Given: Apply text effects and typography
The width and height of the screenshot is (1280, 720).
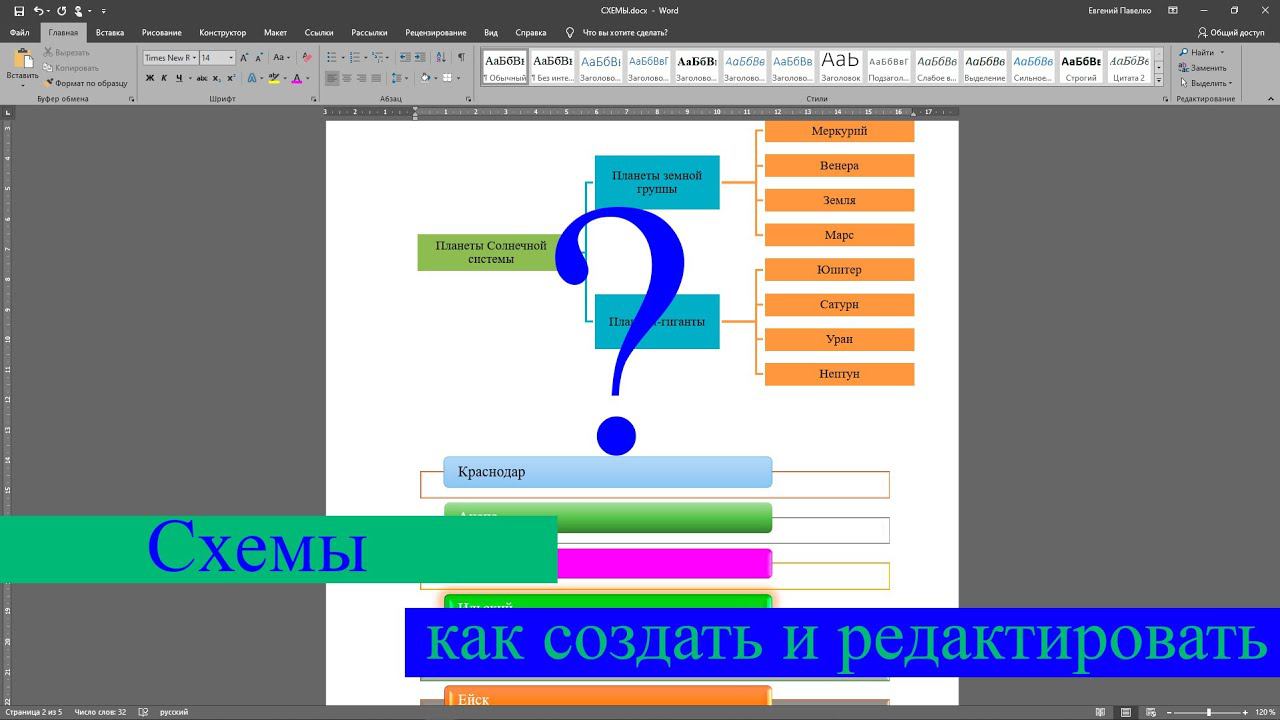Looking at the screenshot, I should pyautogui.click(x=252, y=78).
